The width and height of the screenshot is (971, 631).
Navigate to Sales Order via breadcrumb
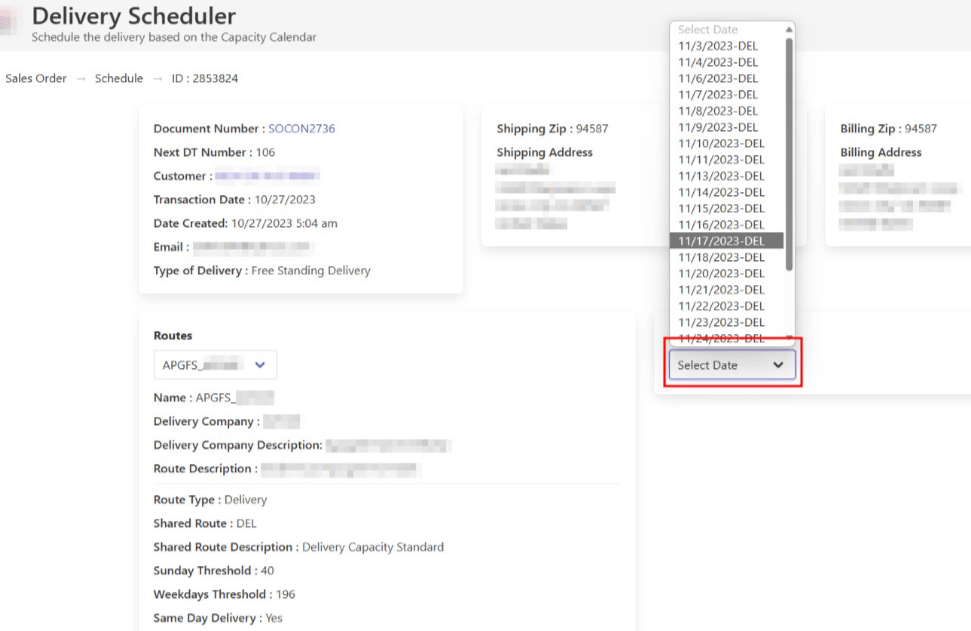pos(35,78)
